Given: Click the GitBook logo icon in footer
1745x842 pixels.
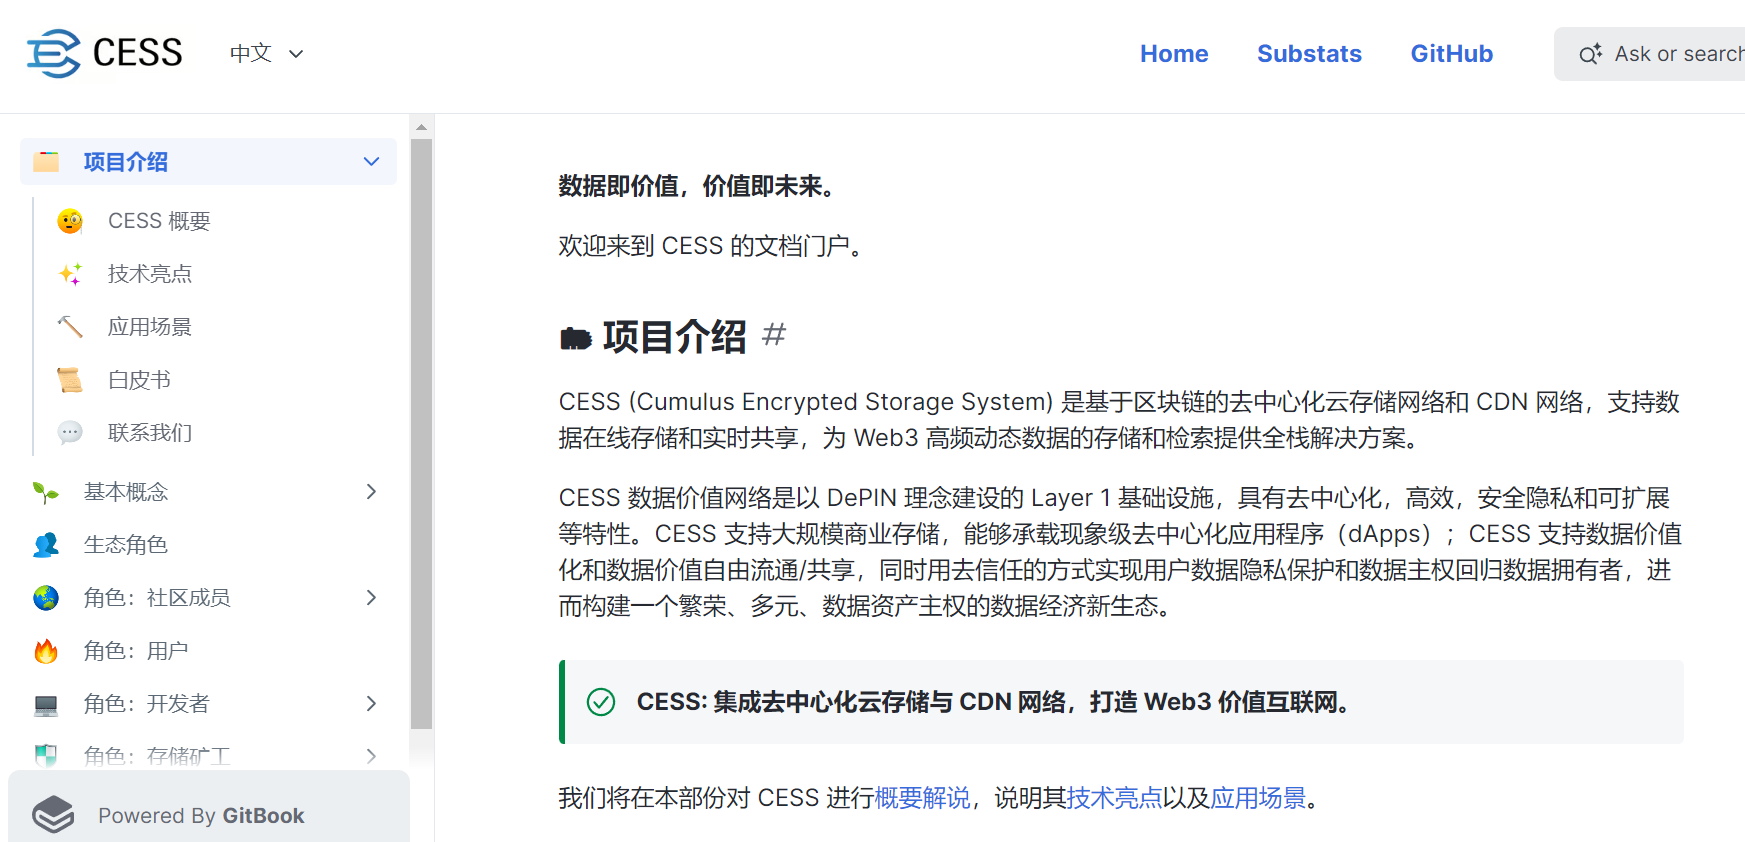Looking at the screenshot, I should coord(53,815).
